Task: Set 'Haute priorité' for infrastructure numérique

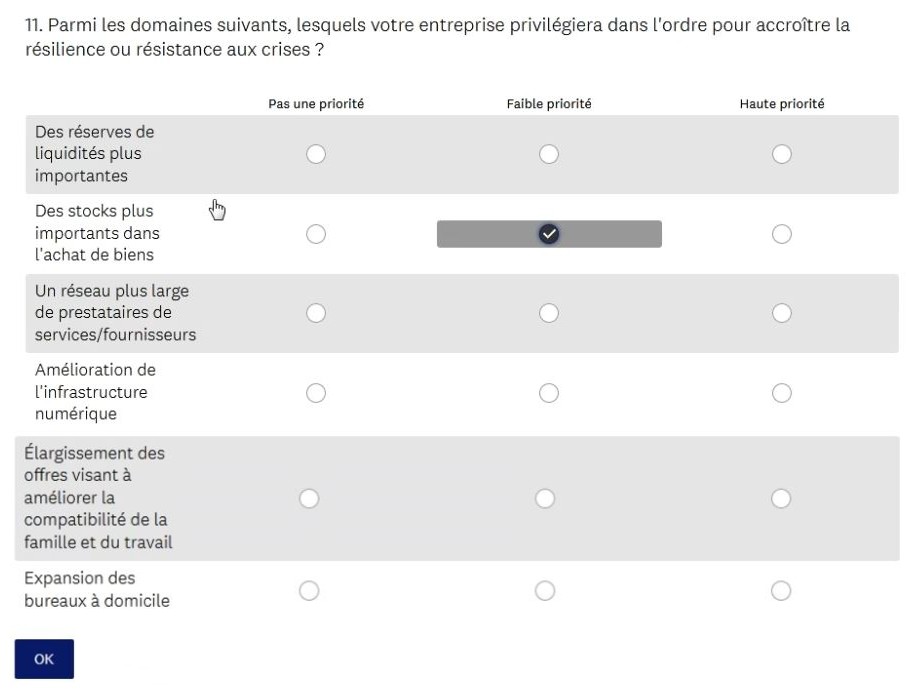Action: (782, 393)
